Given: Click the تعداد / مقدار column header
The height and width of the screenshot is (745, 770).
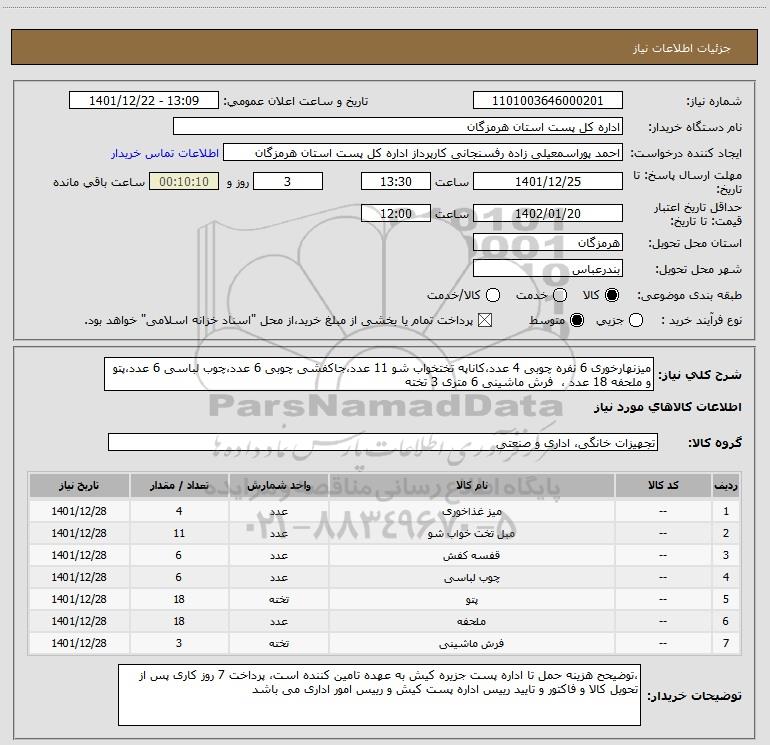Looking at the screenshot, I should tap(179, 486).
